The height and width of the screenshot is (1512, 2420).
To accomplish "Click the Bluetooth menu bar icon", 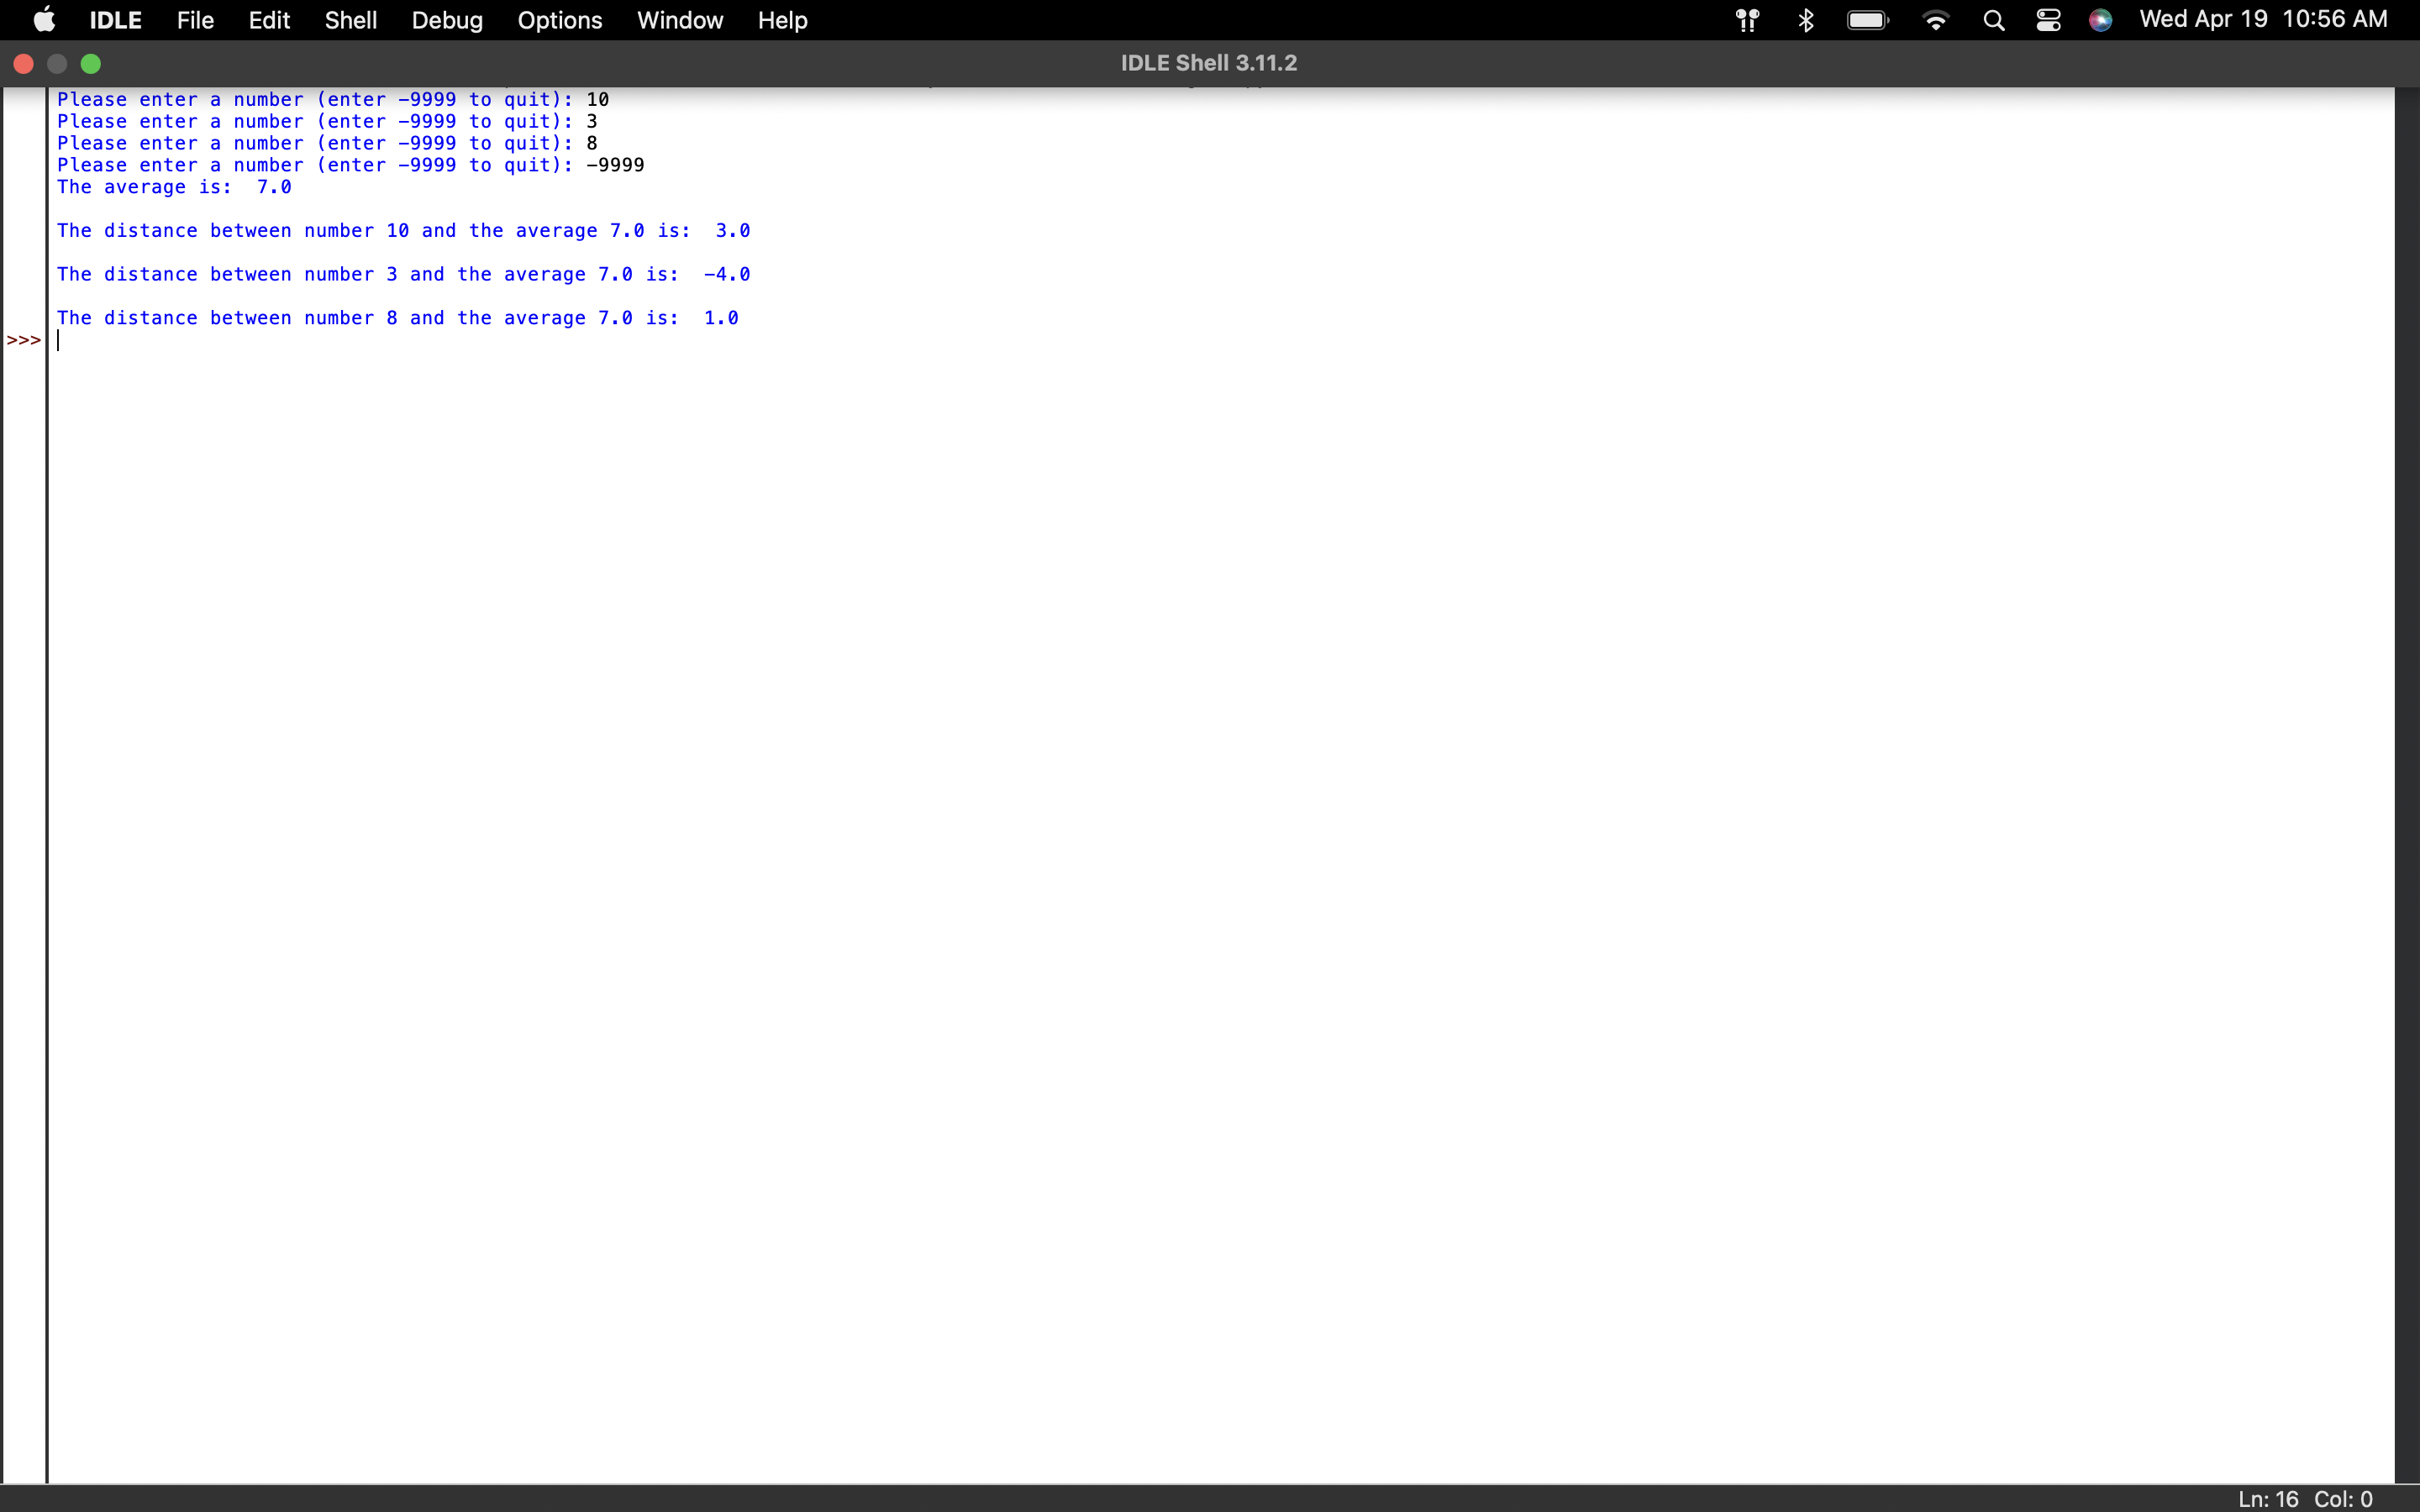I will tap(1805, 20).
